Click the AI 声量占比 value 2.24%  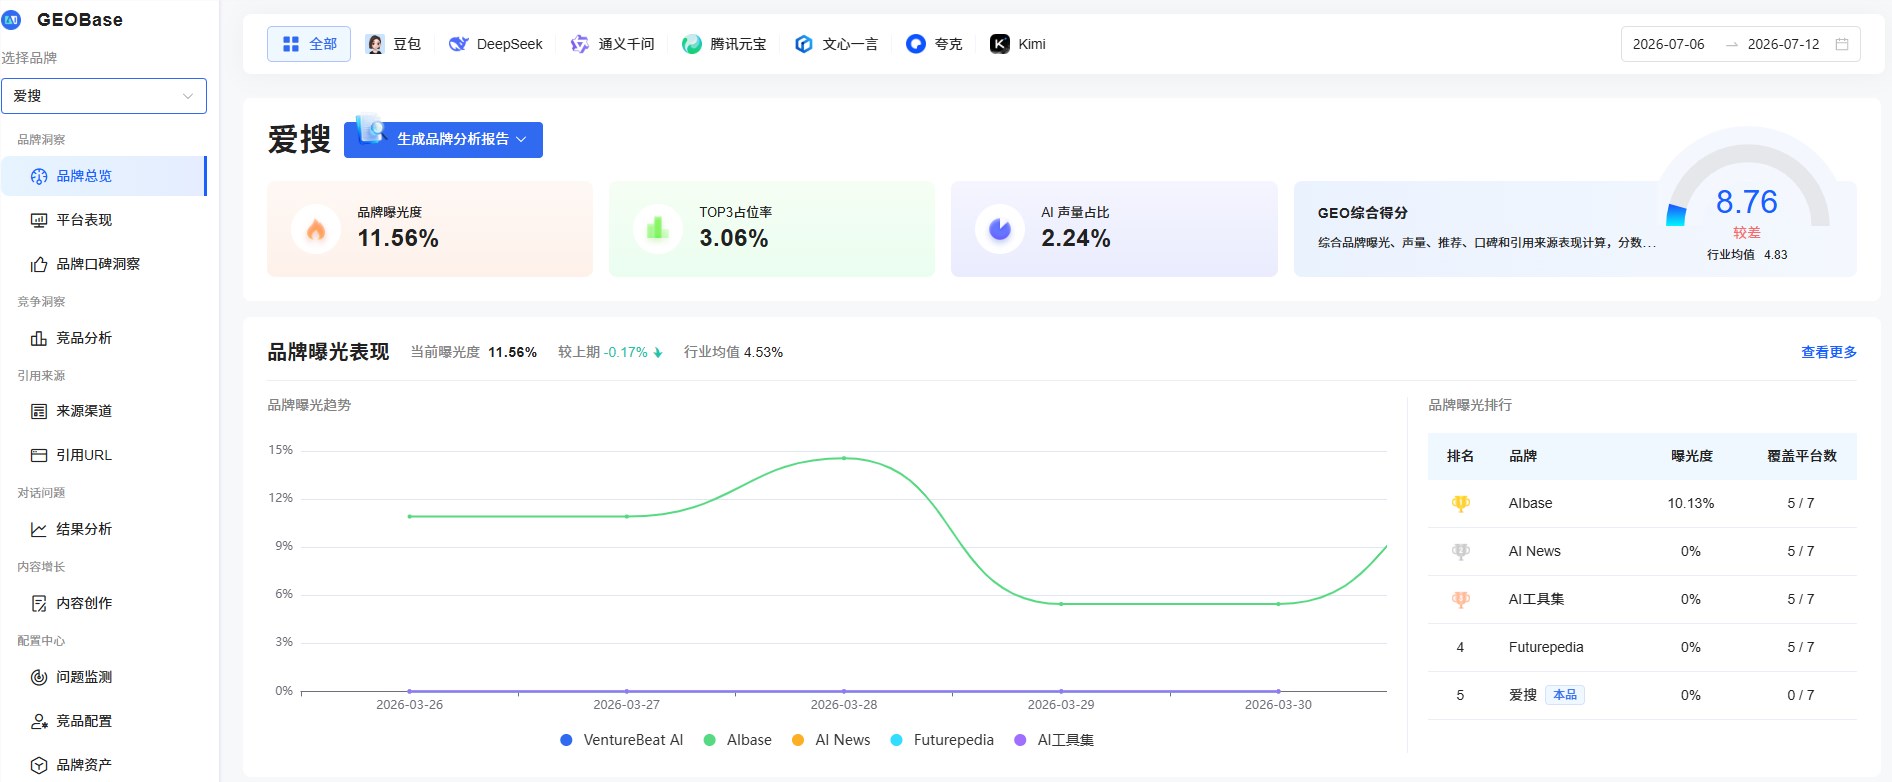(x=1076, y=238)
